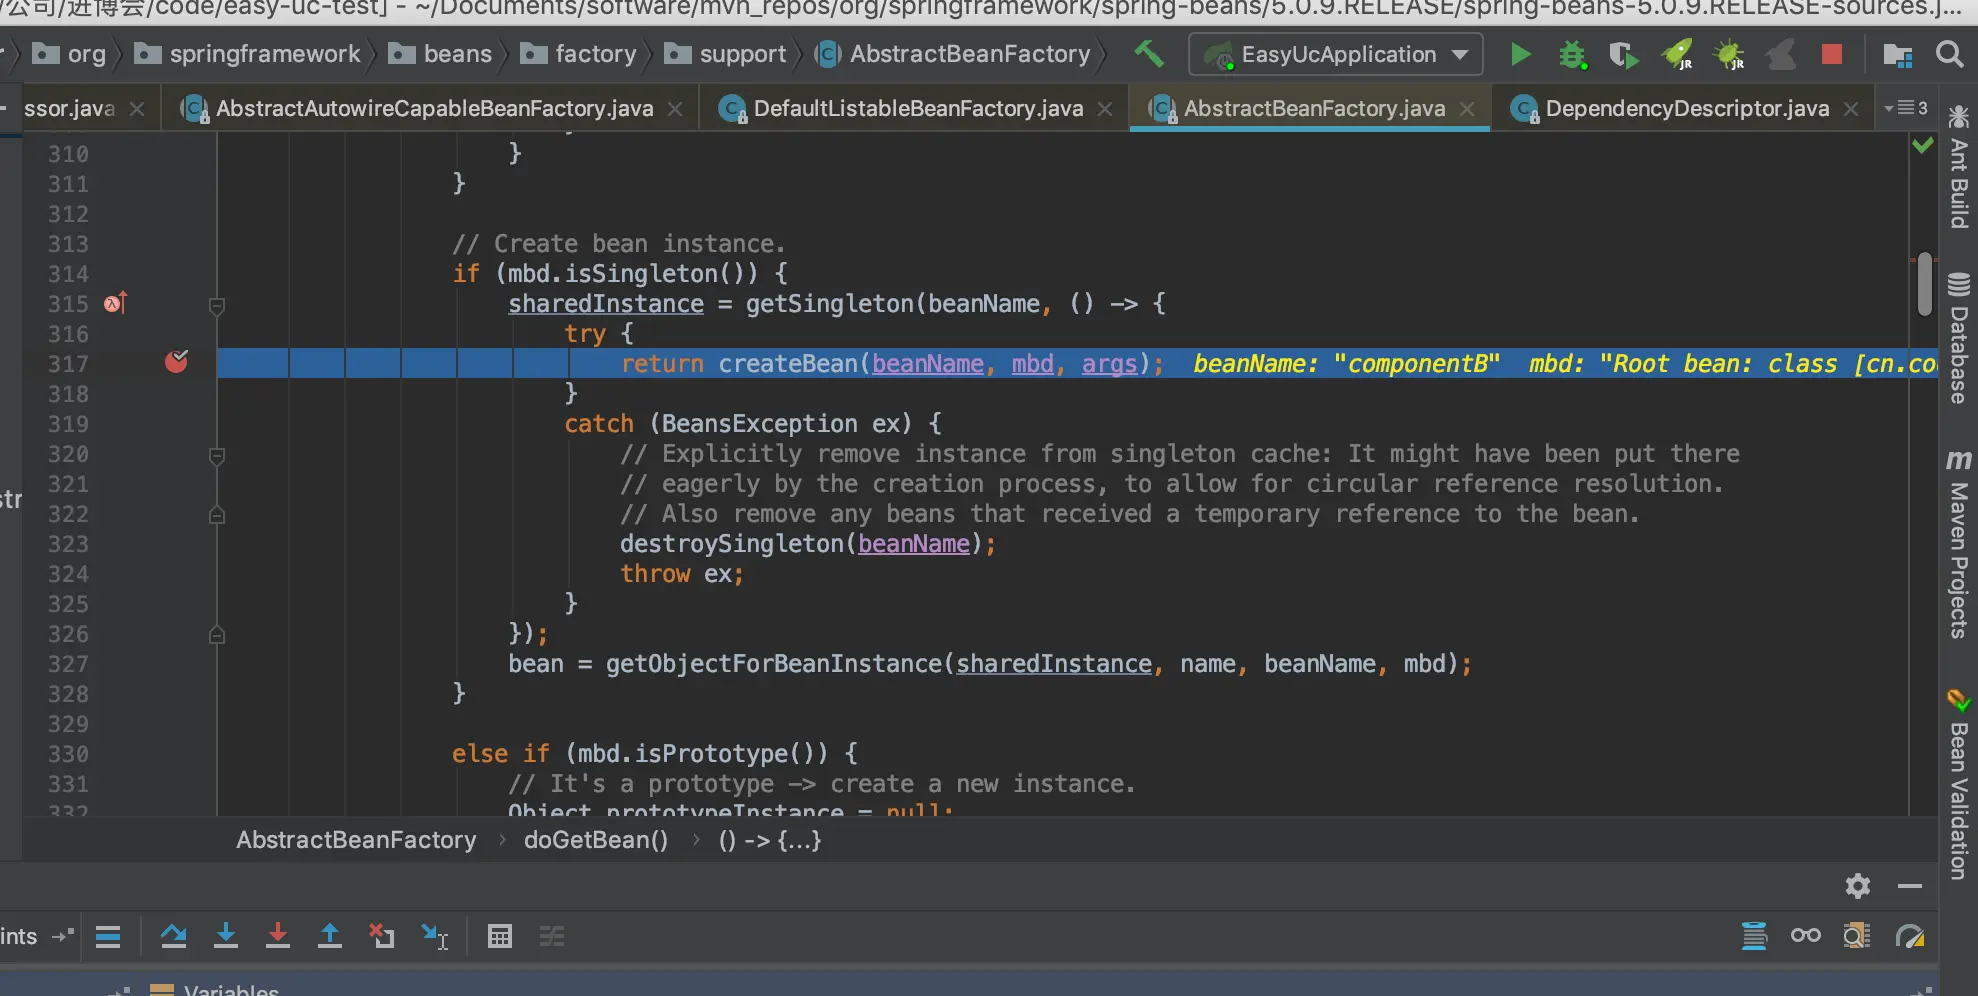Run with coverage using the shield icon
The height and width of the screenshot is (996, 1978).
1624,54
